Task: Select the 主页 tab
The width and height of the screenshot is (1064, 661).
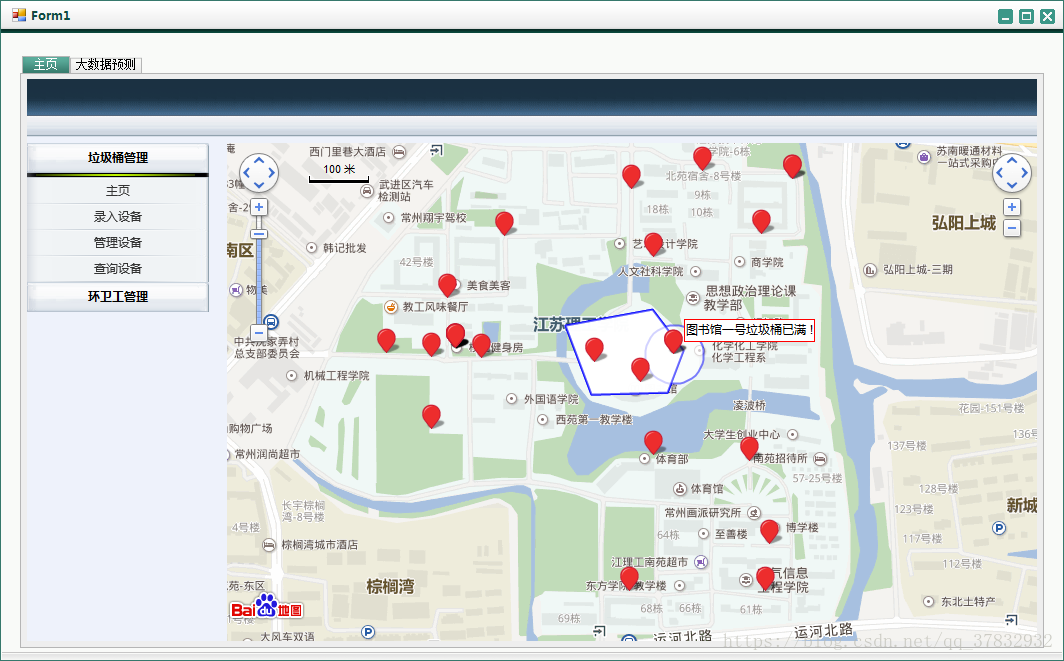Action: coord(45,64)
